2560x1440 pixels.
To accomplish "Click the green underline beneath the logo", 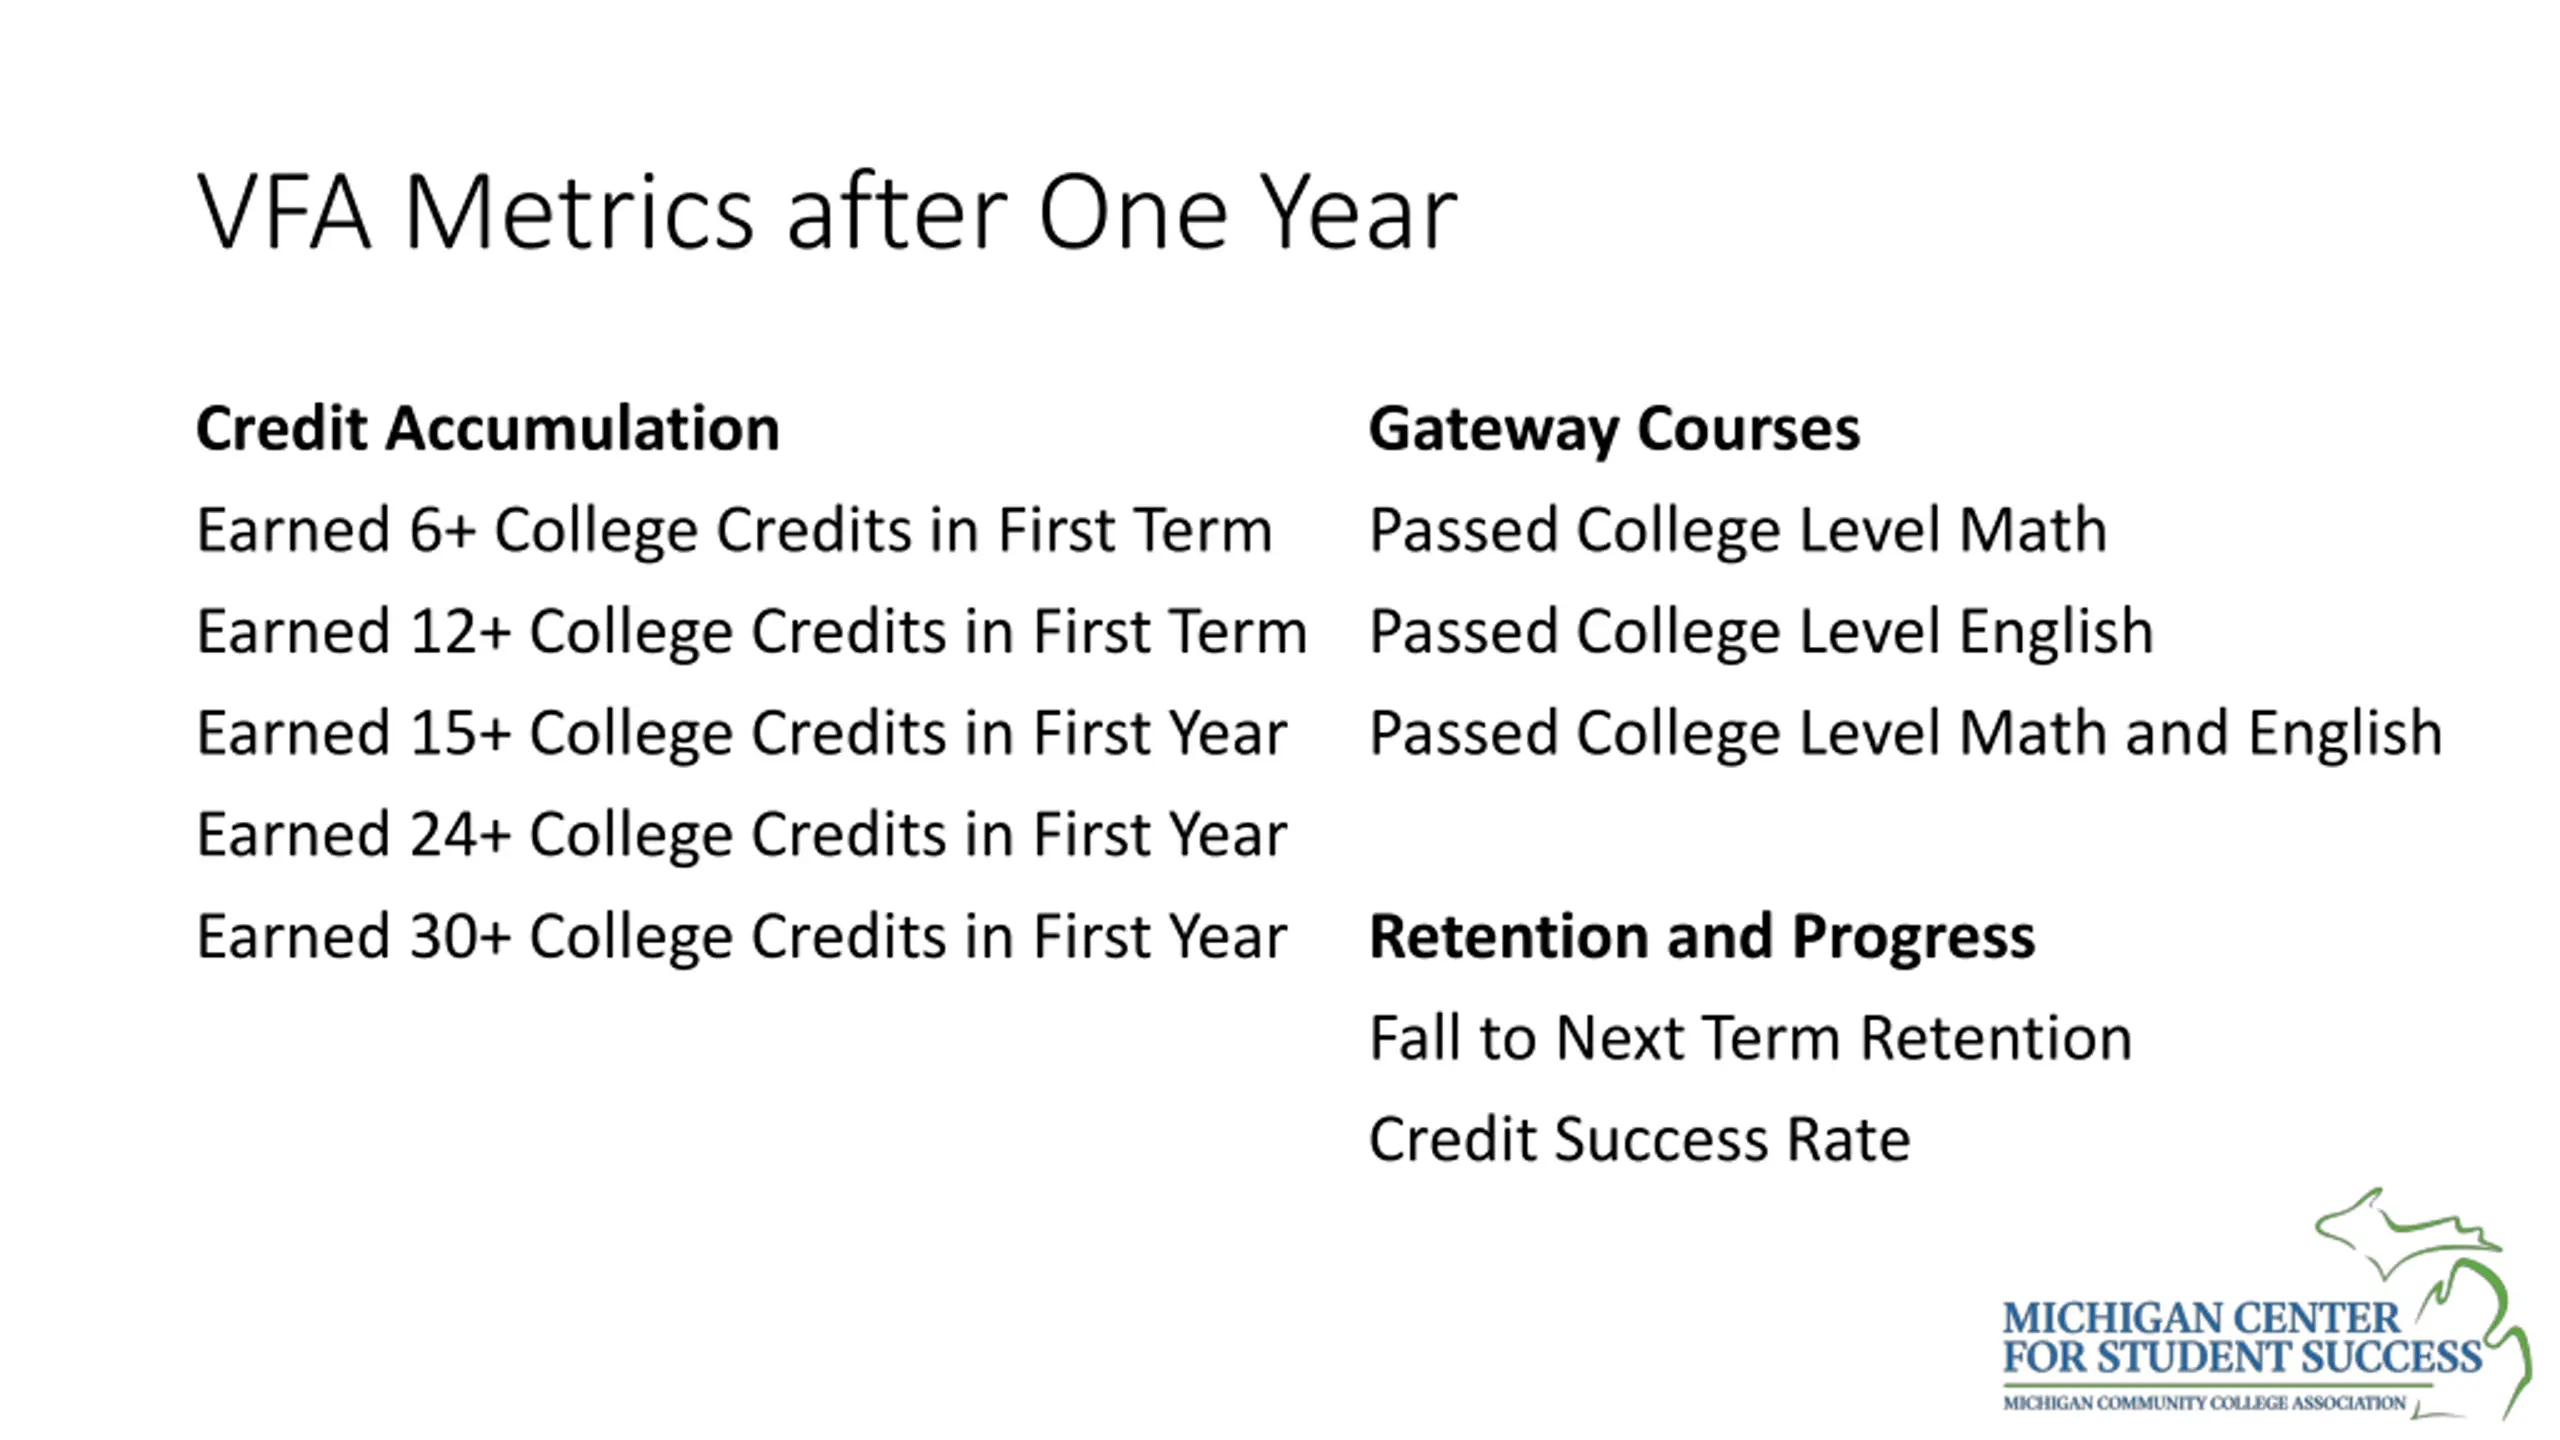I will (2218, 1385).
